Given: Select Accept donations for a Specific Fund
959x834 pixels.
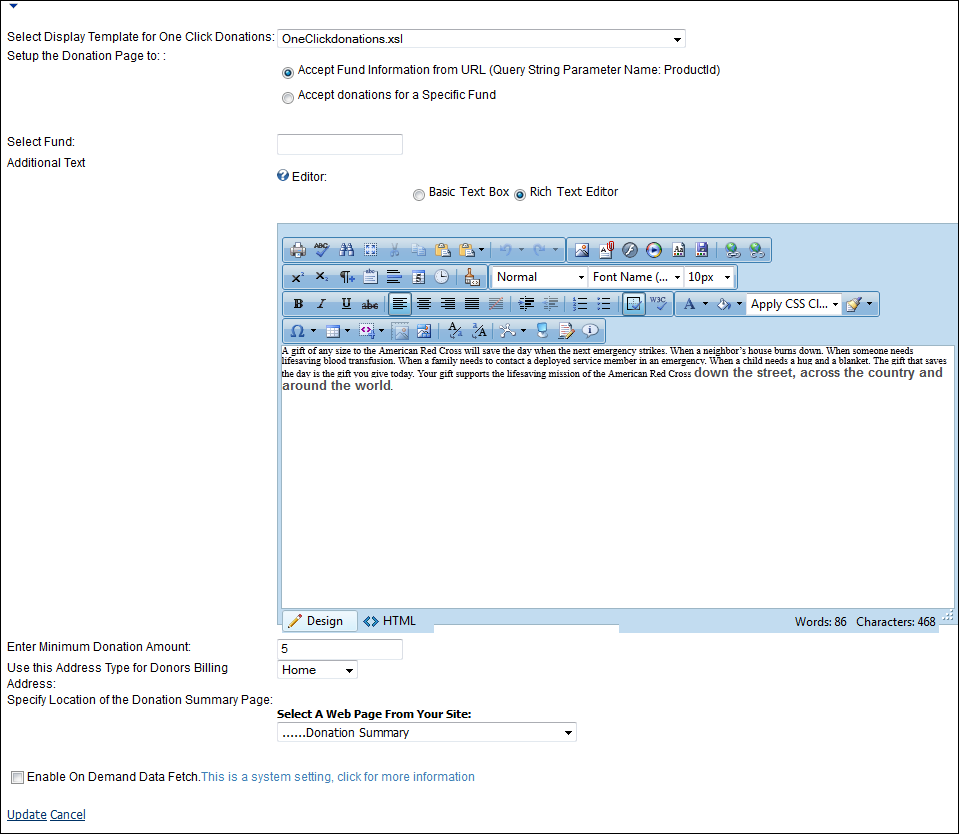Looking at the screenshot, I should pyautogui.click(x=288, y=97).
